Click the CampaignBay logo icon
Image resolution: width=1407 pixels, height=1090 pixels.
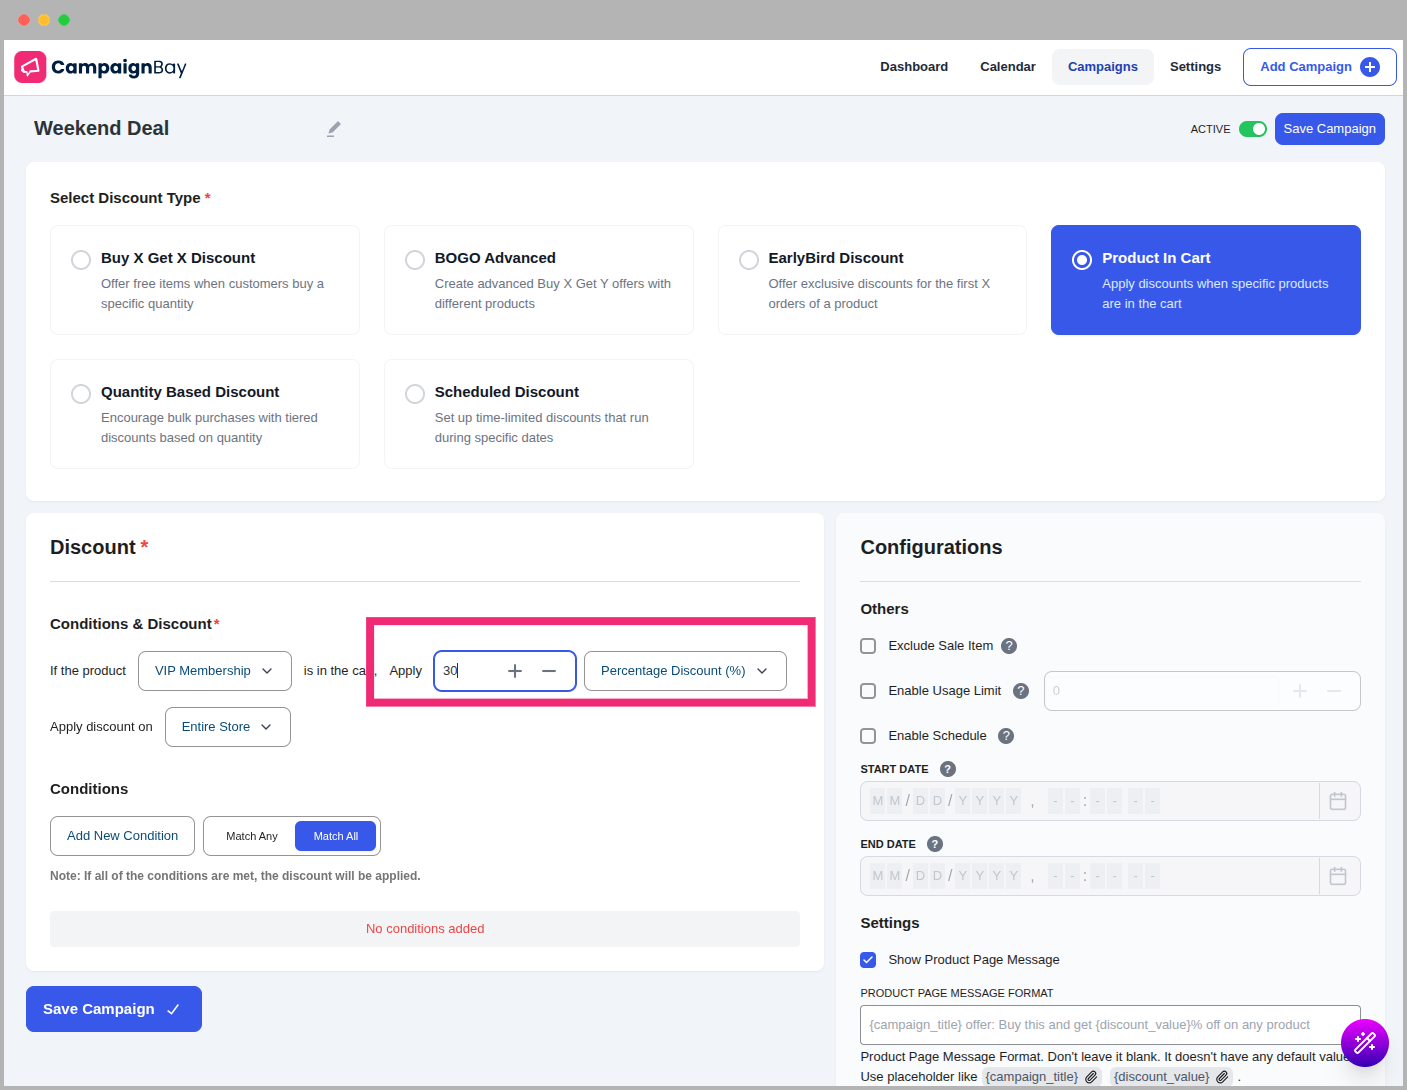click(30, 67)
